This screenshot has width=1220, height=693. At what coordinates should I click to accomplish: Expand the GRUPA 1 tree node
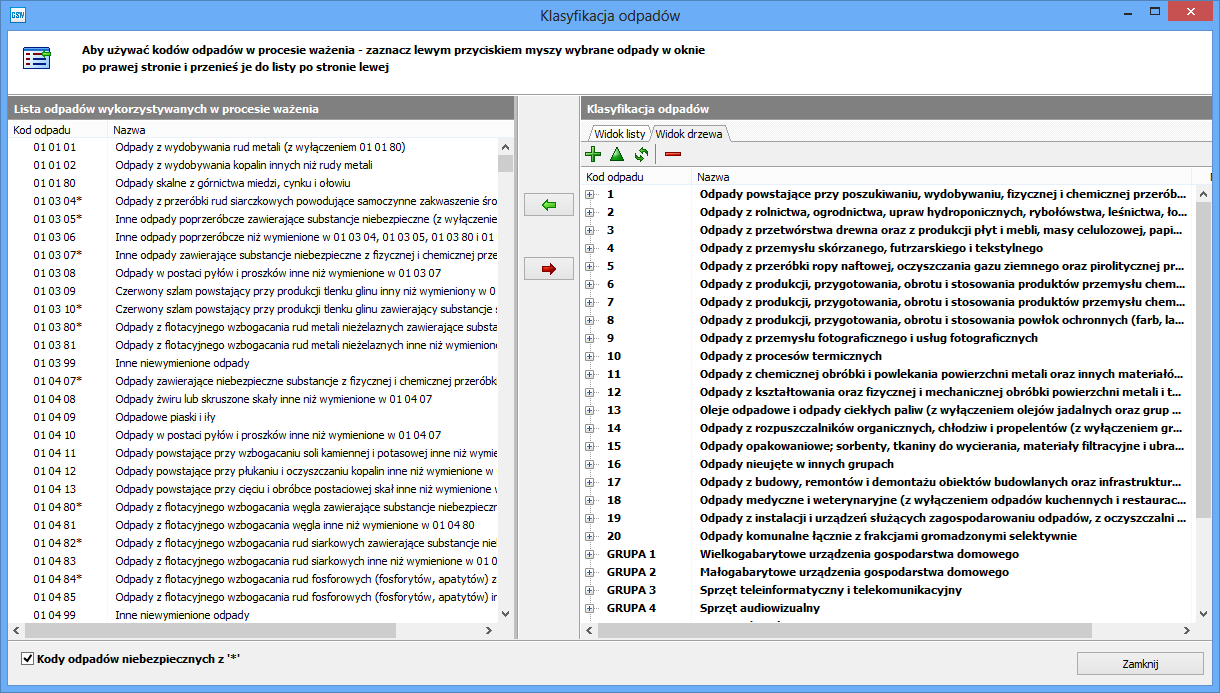tap(590, 554)
